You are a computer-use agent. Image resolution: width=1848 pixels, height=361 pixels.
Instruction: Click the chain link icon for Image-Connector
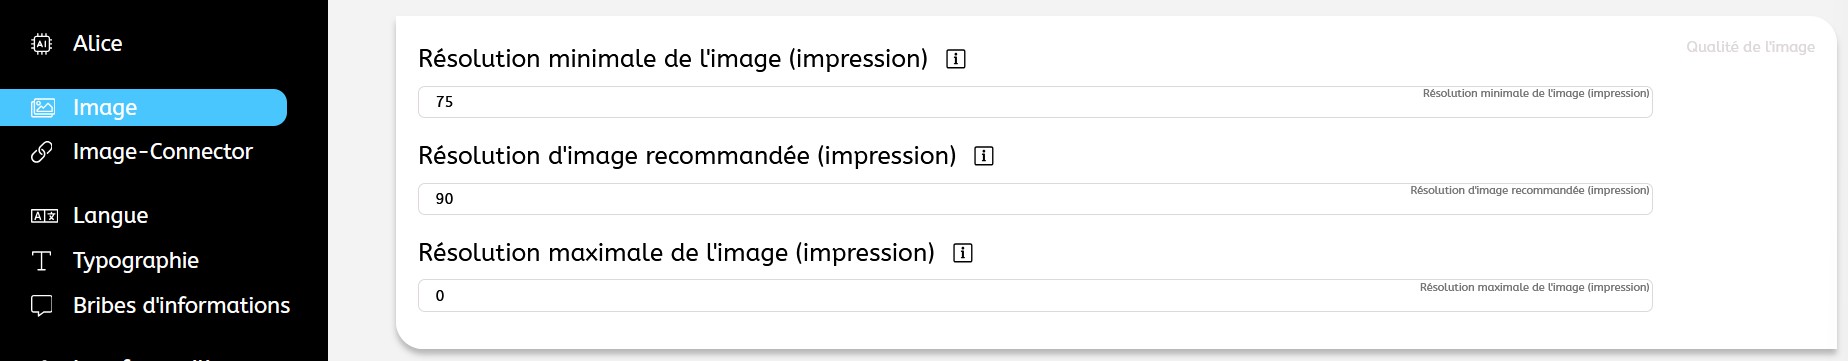coord(42,152)
